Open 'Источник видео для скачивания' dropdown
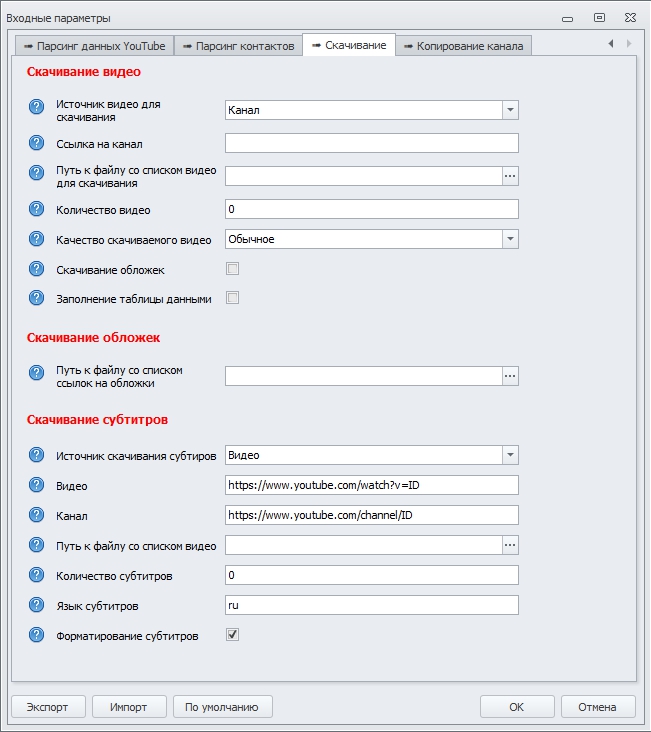Screen dimensions: 651x732 [x=510, y=110]
